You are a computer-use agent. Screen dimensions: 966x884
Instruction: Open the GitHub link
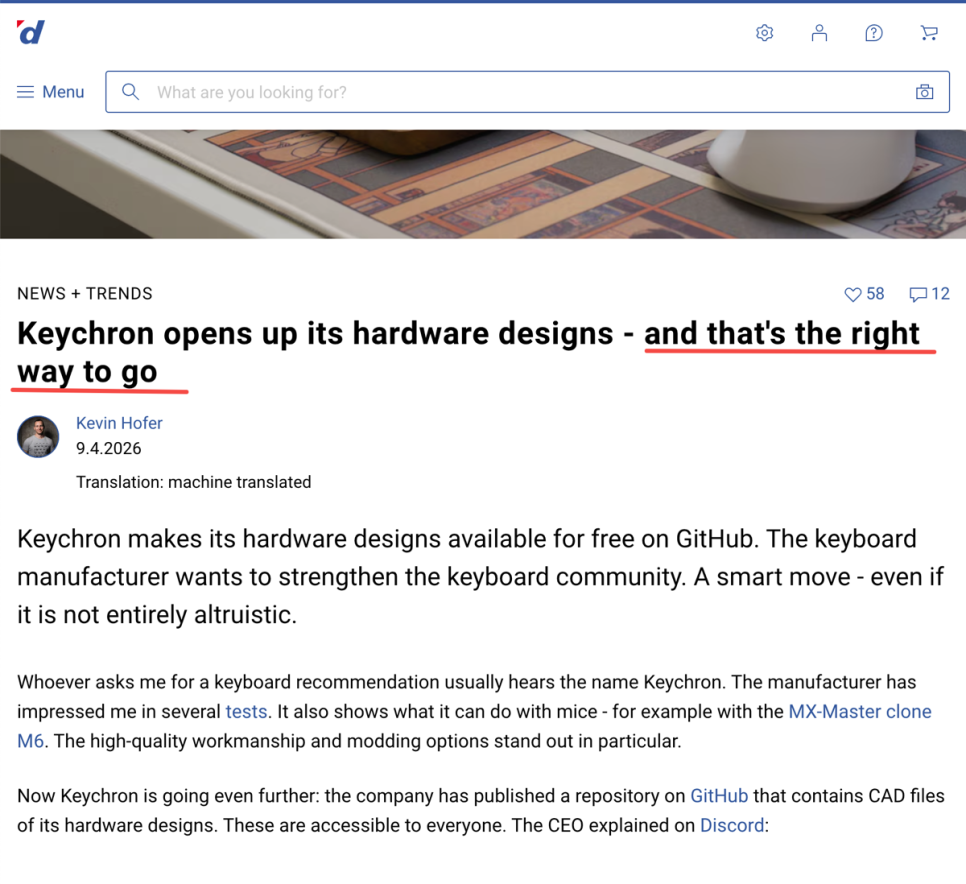pos(719,796)
